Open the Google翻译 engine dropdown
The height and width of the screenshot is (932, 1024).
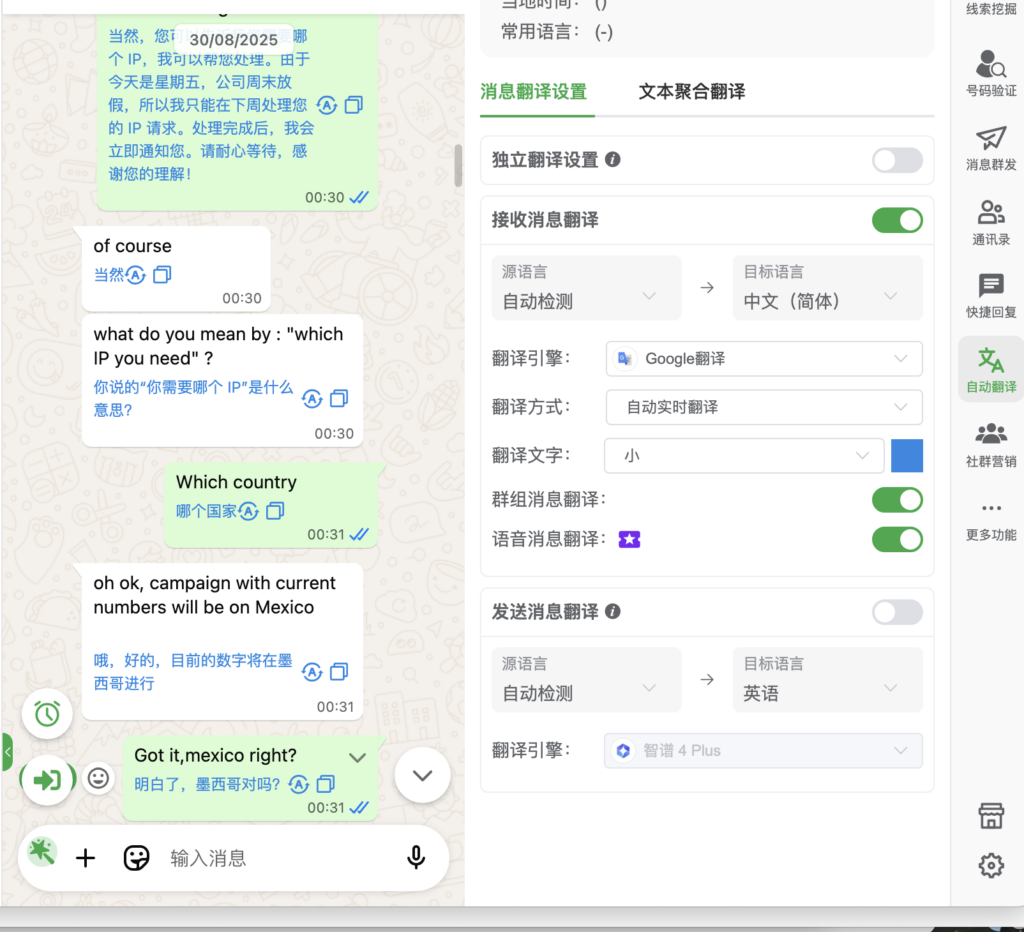tap(764, 359)
